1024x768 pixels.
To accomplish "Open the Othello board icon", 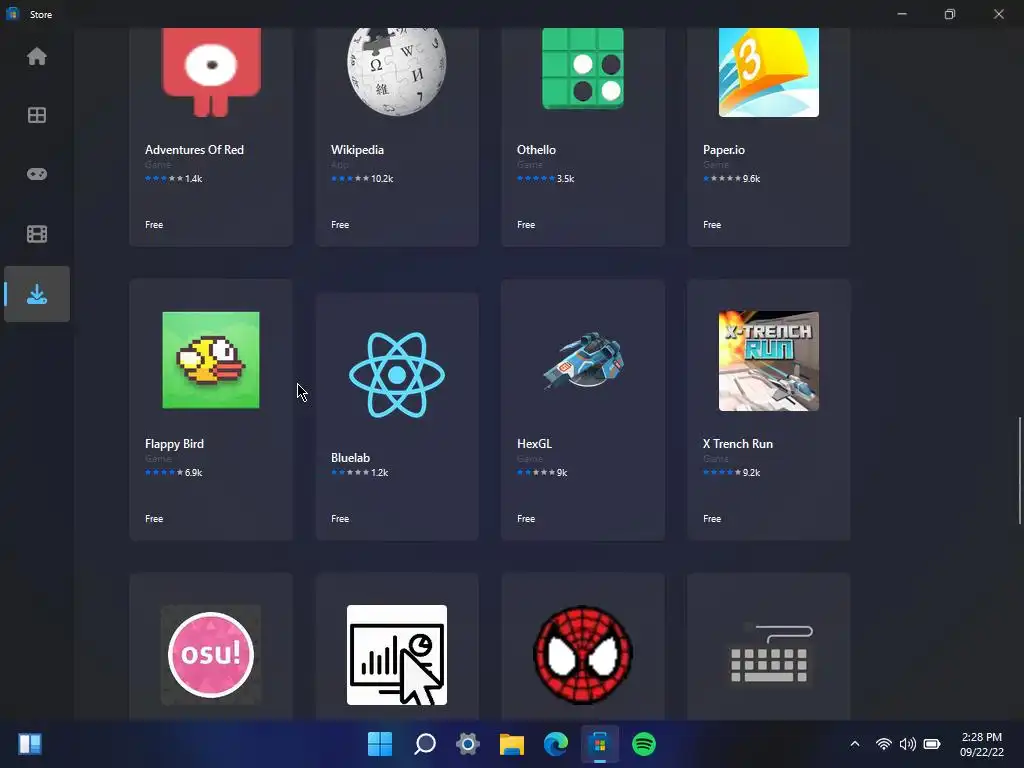I will (583, 69).
